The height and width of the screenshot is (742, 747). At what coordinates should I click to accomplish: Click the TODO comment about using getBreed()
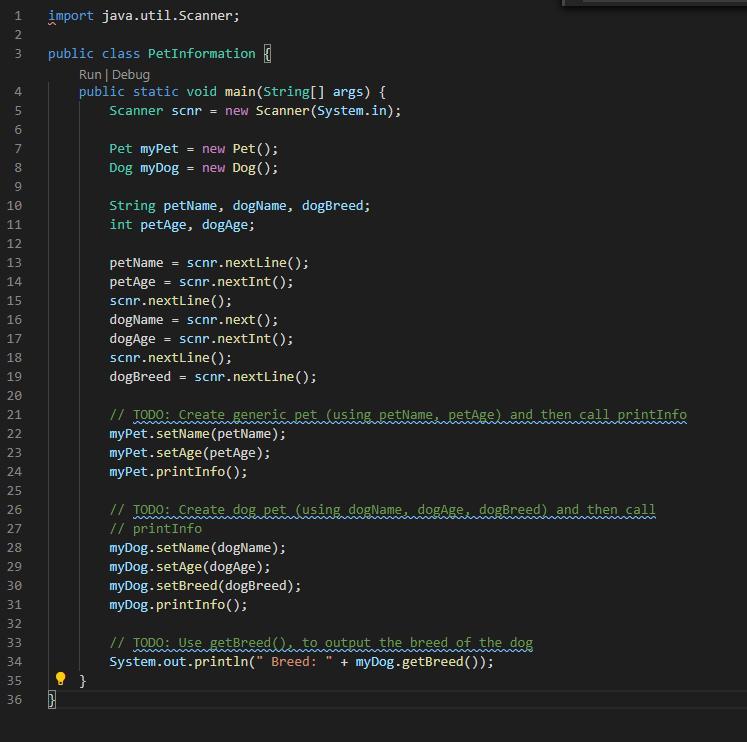tap(321, 643)
